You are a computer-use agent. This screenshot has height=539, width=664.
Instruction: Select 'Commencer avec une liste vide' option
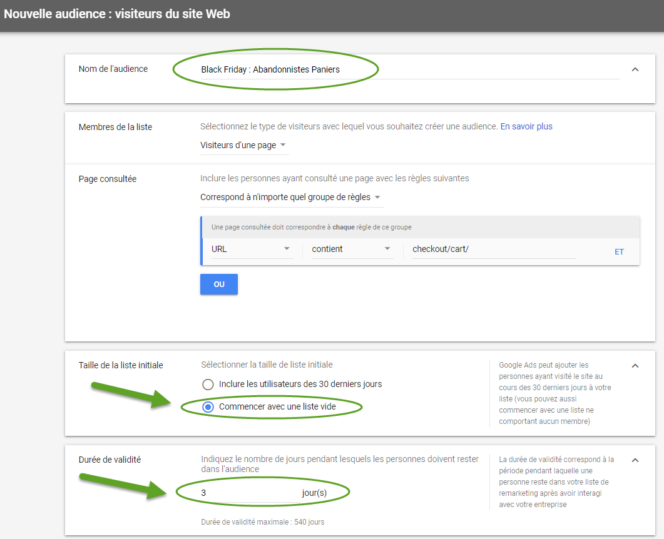point(208,407)
